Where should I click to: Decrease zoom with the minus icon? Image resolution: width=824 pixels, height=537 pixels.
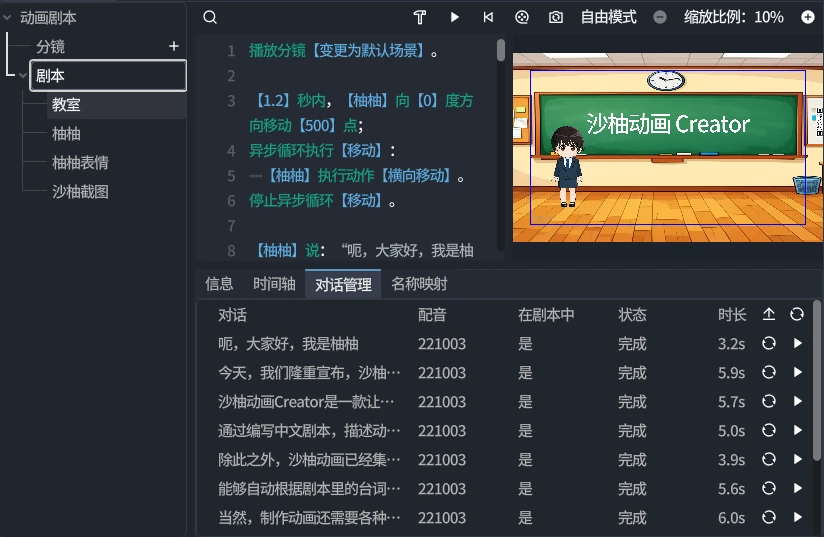pos(660,17)
